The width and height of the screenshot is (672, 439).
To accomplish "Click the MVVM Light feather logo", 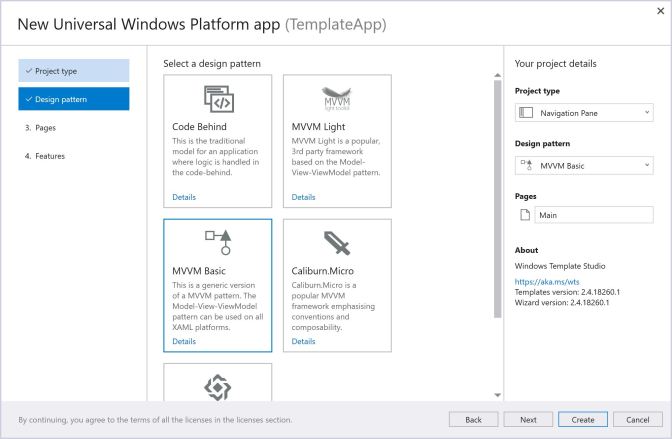I will 337,99.
